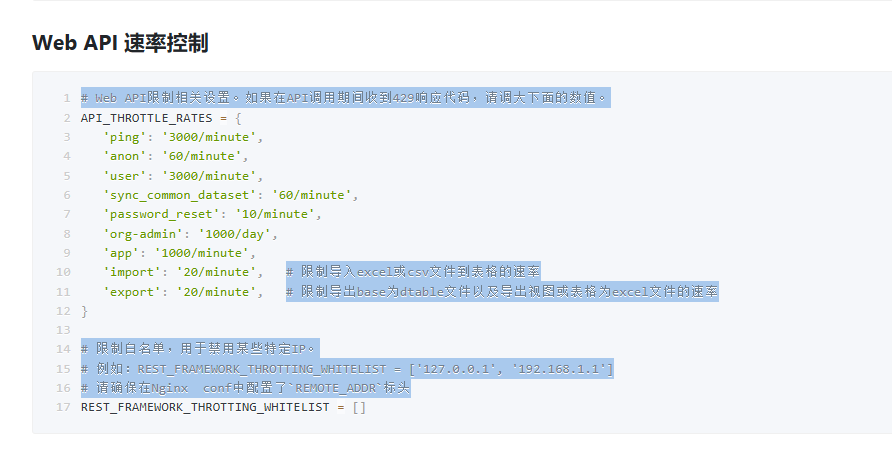Click the "限制白名单" comment line
Image resolution: width=892 pixels, height=457 pixels.
198,349
